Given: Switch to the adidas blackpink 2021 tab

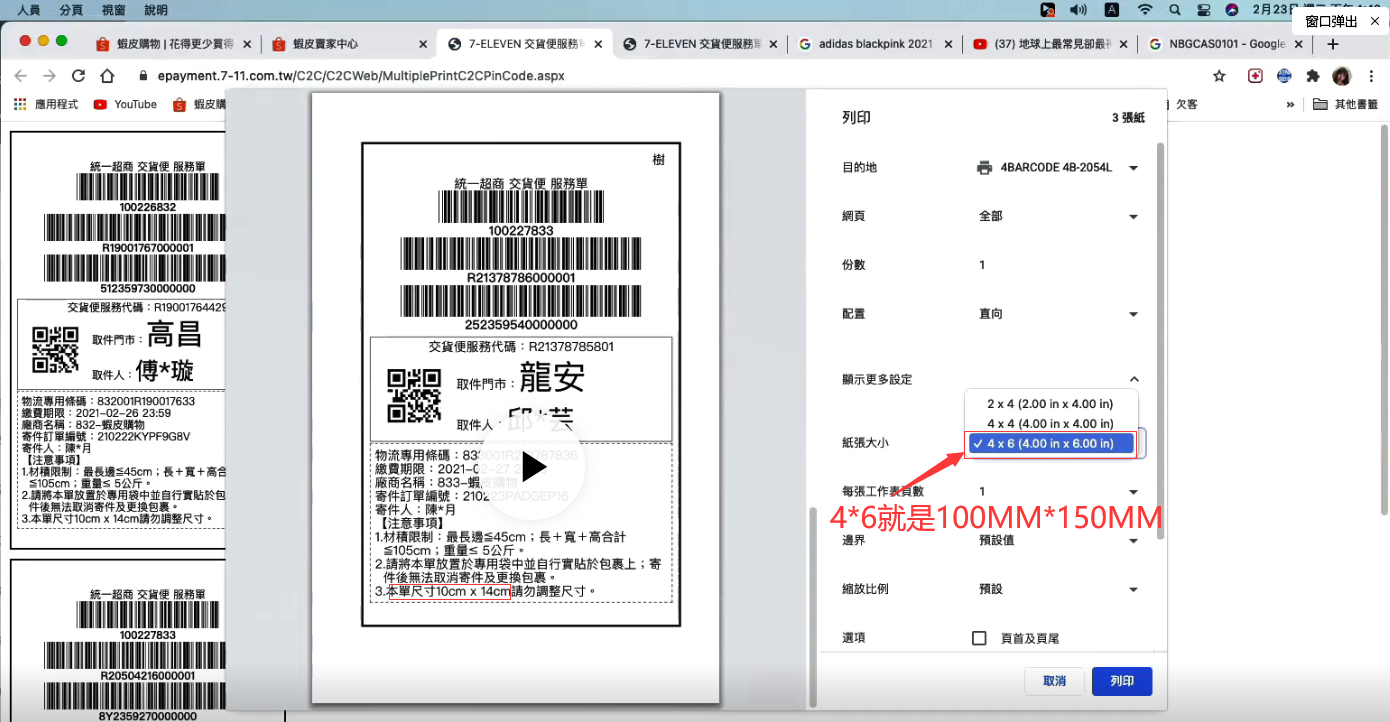Looking at the screenshot, I should pos(874,44).
